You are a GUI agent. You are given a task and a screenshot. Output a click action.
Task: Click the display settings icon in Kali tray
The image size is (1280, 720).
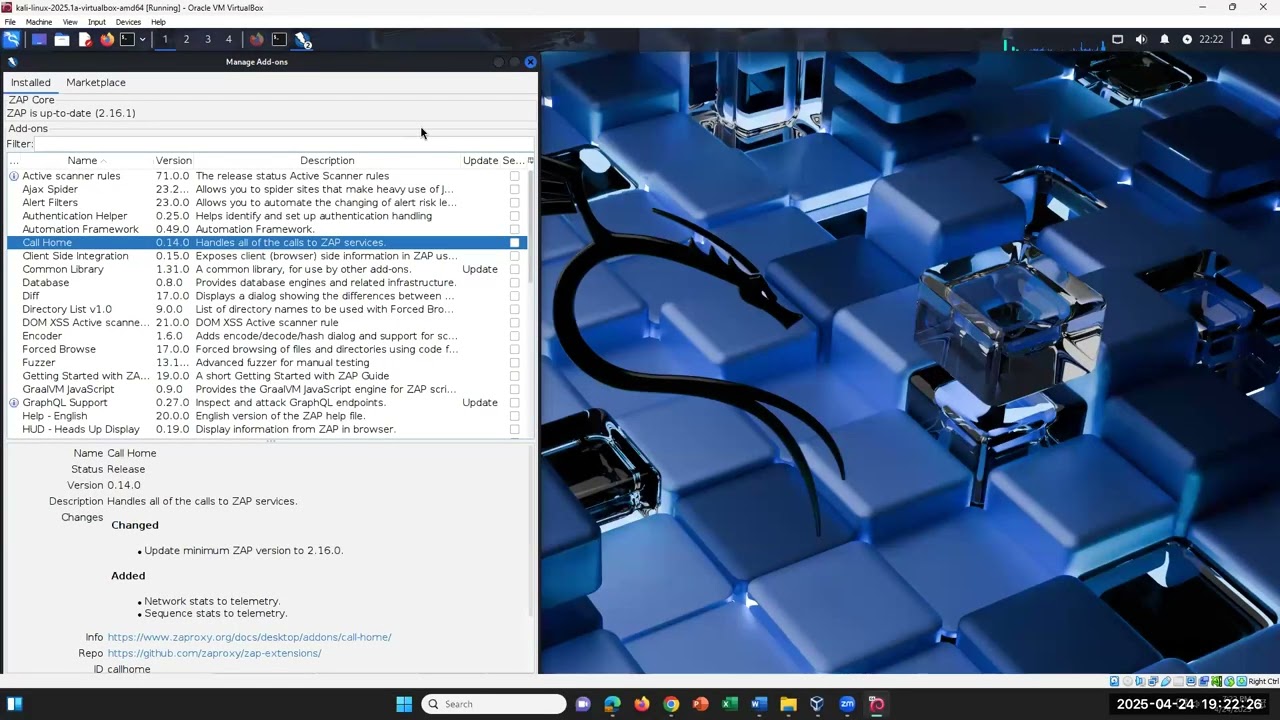click(1117, 39)
